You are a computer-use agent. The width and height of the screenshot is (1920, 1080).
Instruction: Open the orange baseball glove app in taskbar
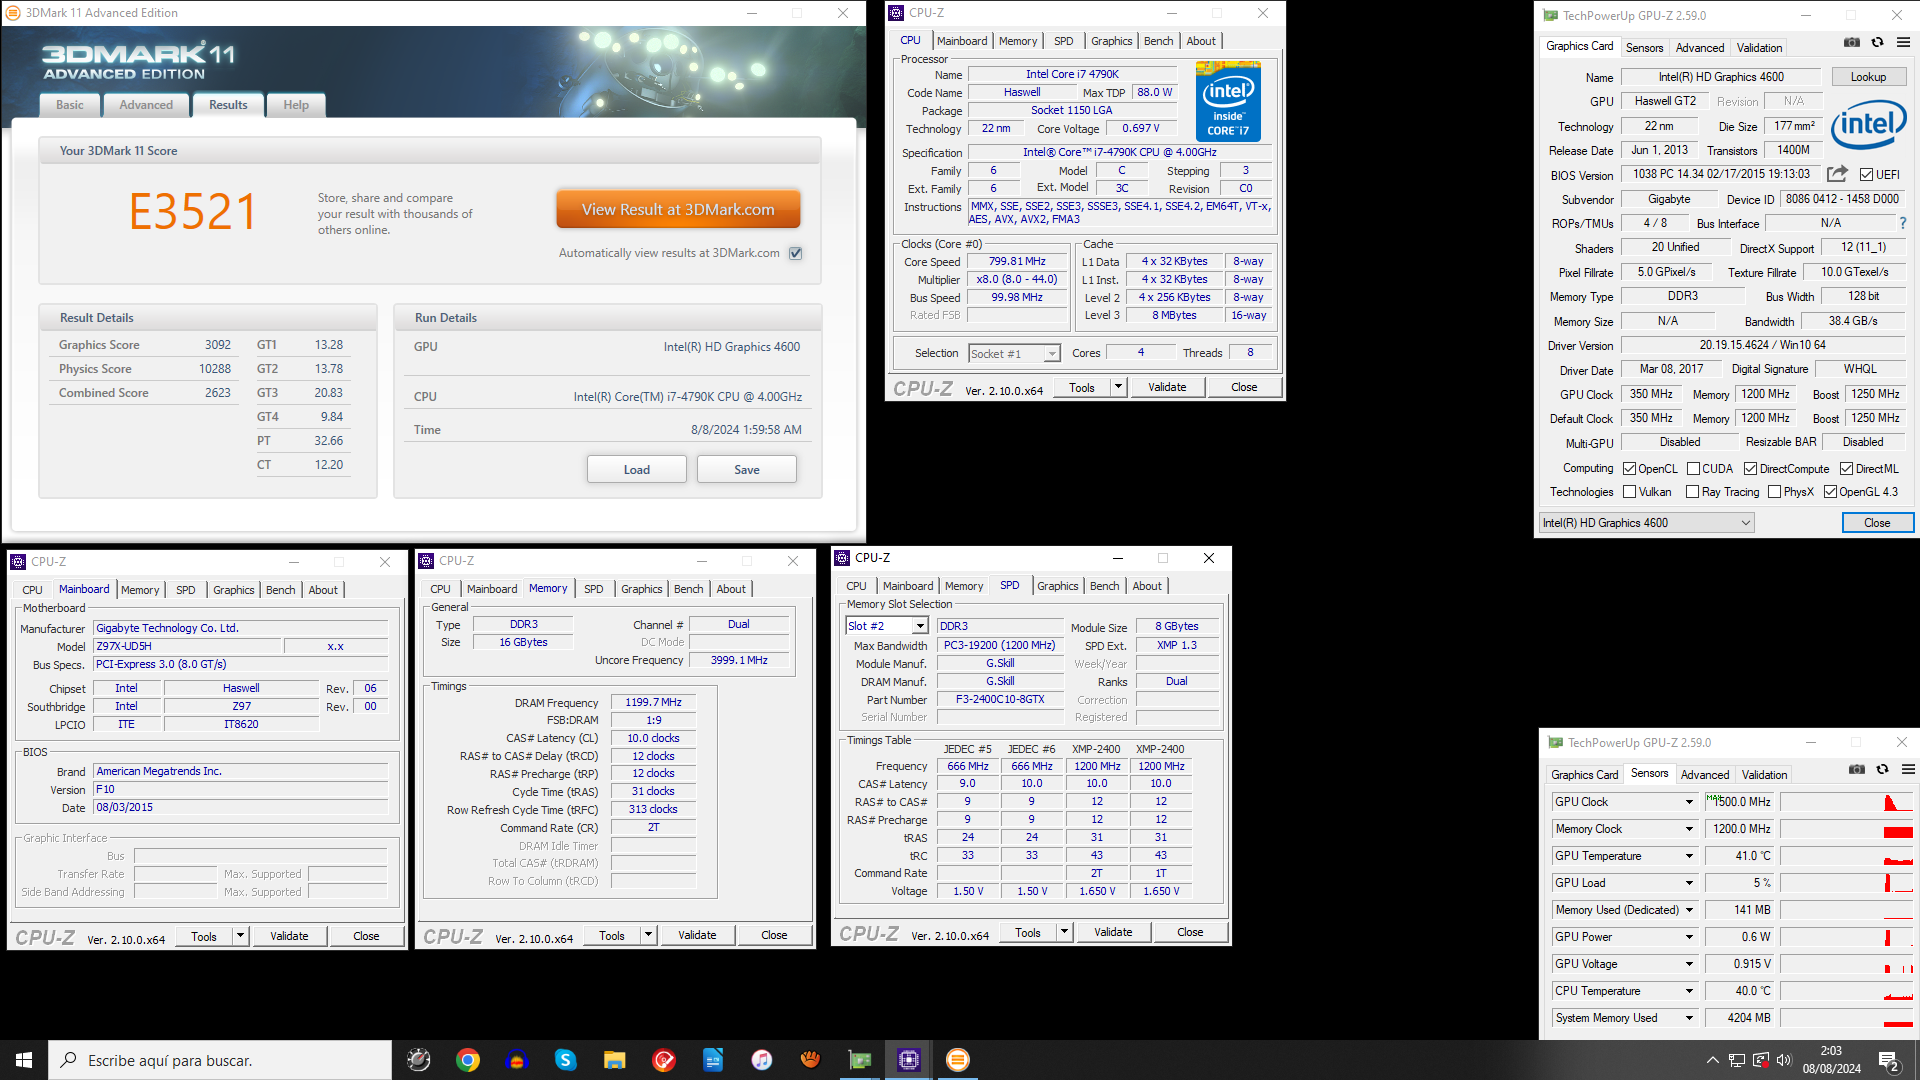pos(811,1060)
